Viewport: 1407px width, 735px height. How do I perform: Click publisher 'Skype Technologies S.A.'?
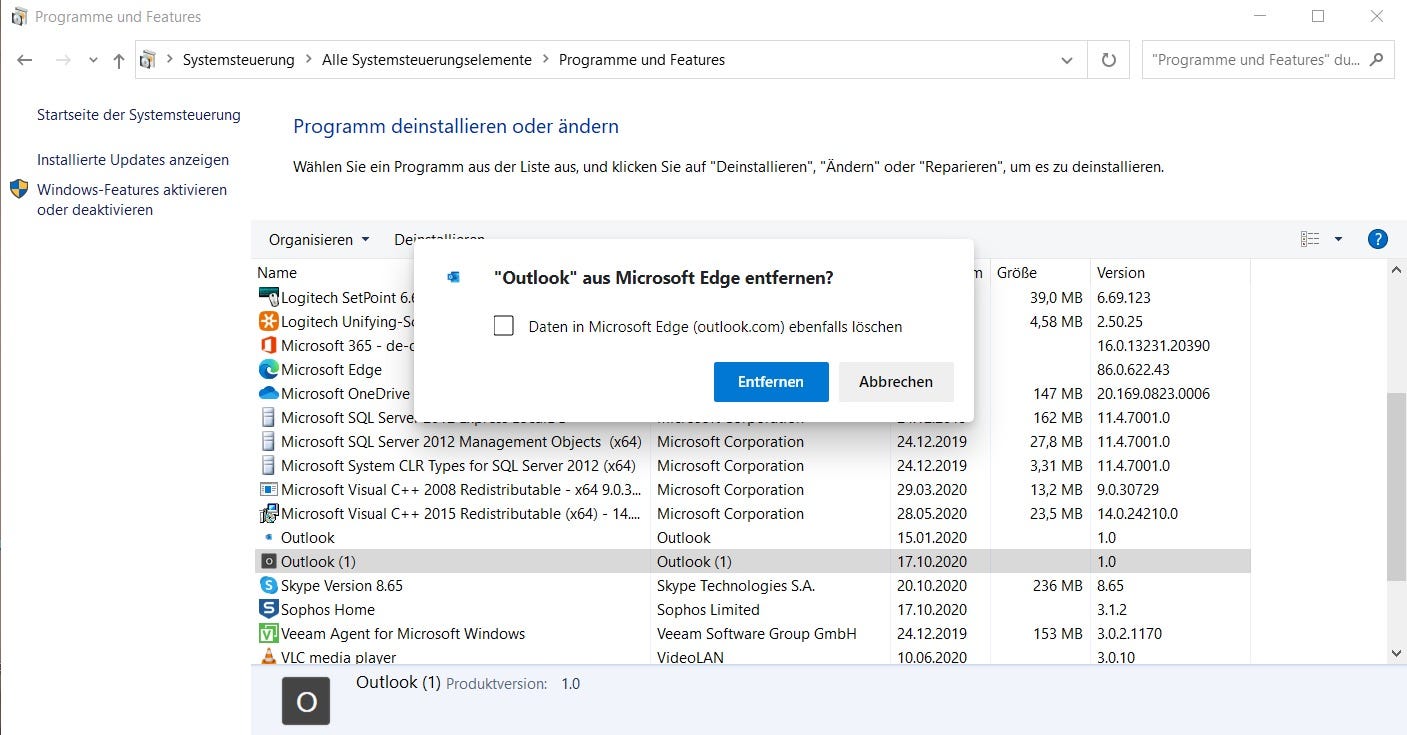pos(736,585)
